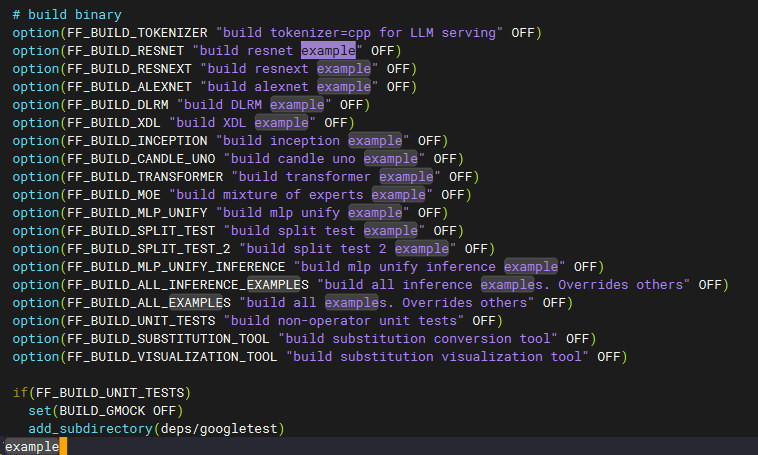This screenshot has width=758, height=455.
Task: Click example match in the ALEXNET line
Action: pyautogui.click(x=344, y=87)
